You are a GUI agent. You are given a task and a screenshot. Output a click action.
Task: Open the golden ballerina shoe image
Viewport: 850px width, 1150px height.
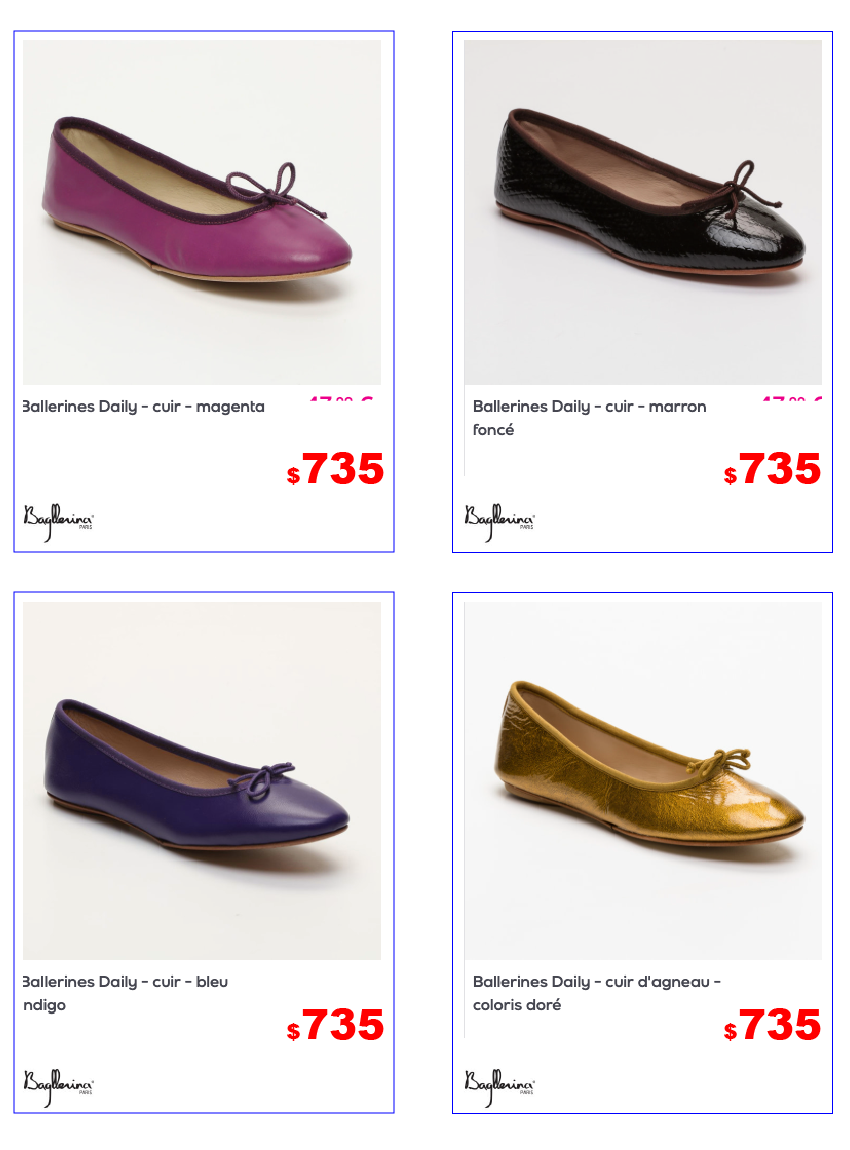[643, 780]
